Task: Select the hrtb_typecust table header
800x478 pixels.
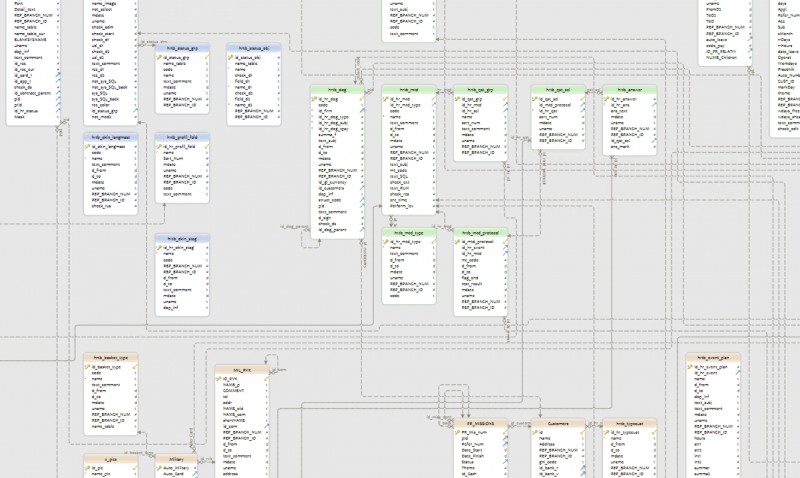Action: pos(629,423)
